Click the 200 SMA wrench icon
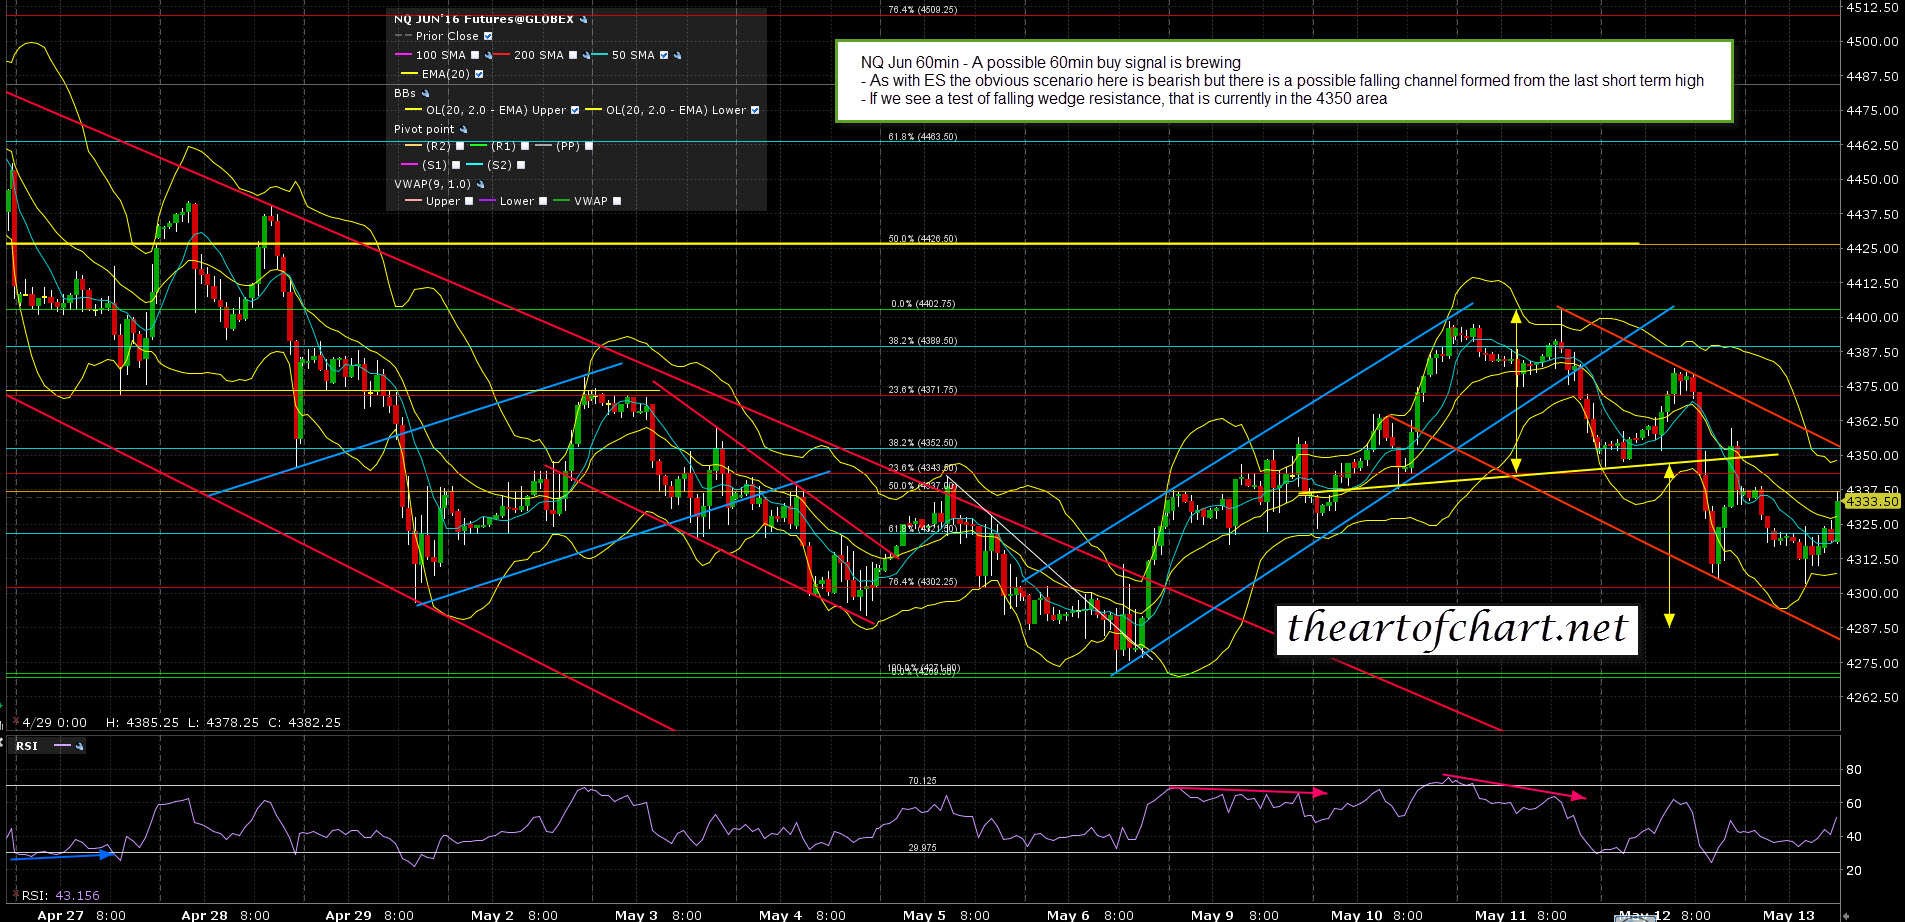Screen dimensions: 1905x922 585,56
